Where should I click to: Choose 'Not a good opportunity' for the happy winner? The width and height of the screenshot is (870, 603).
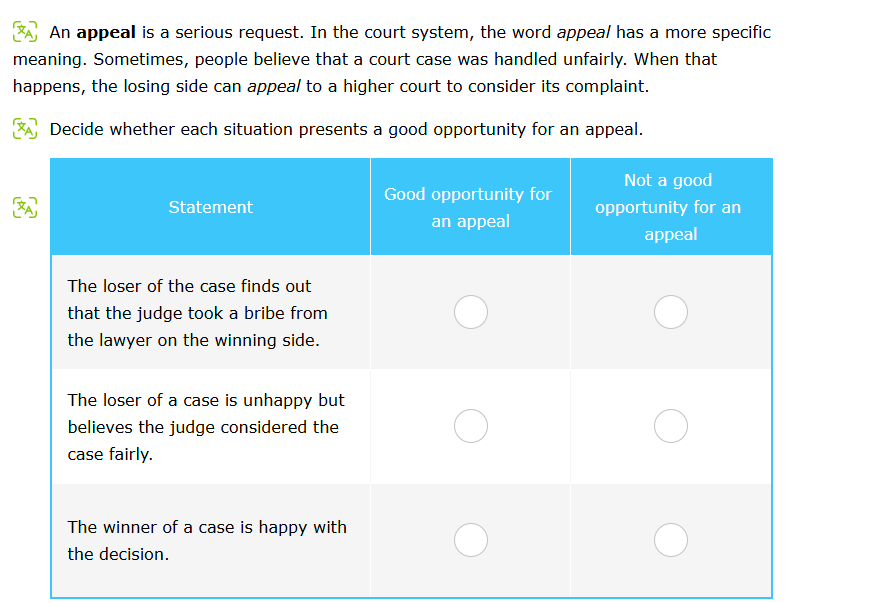pos(671,539)
